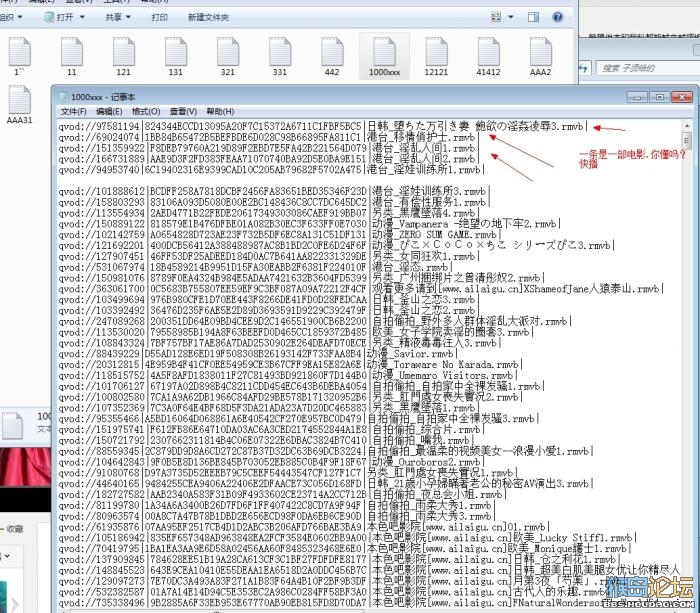Screen dimensions: 700x613
Task: Click the Notepad vertical scrollbar thumb
Action: pos(687,141)
